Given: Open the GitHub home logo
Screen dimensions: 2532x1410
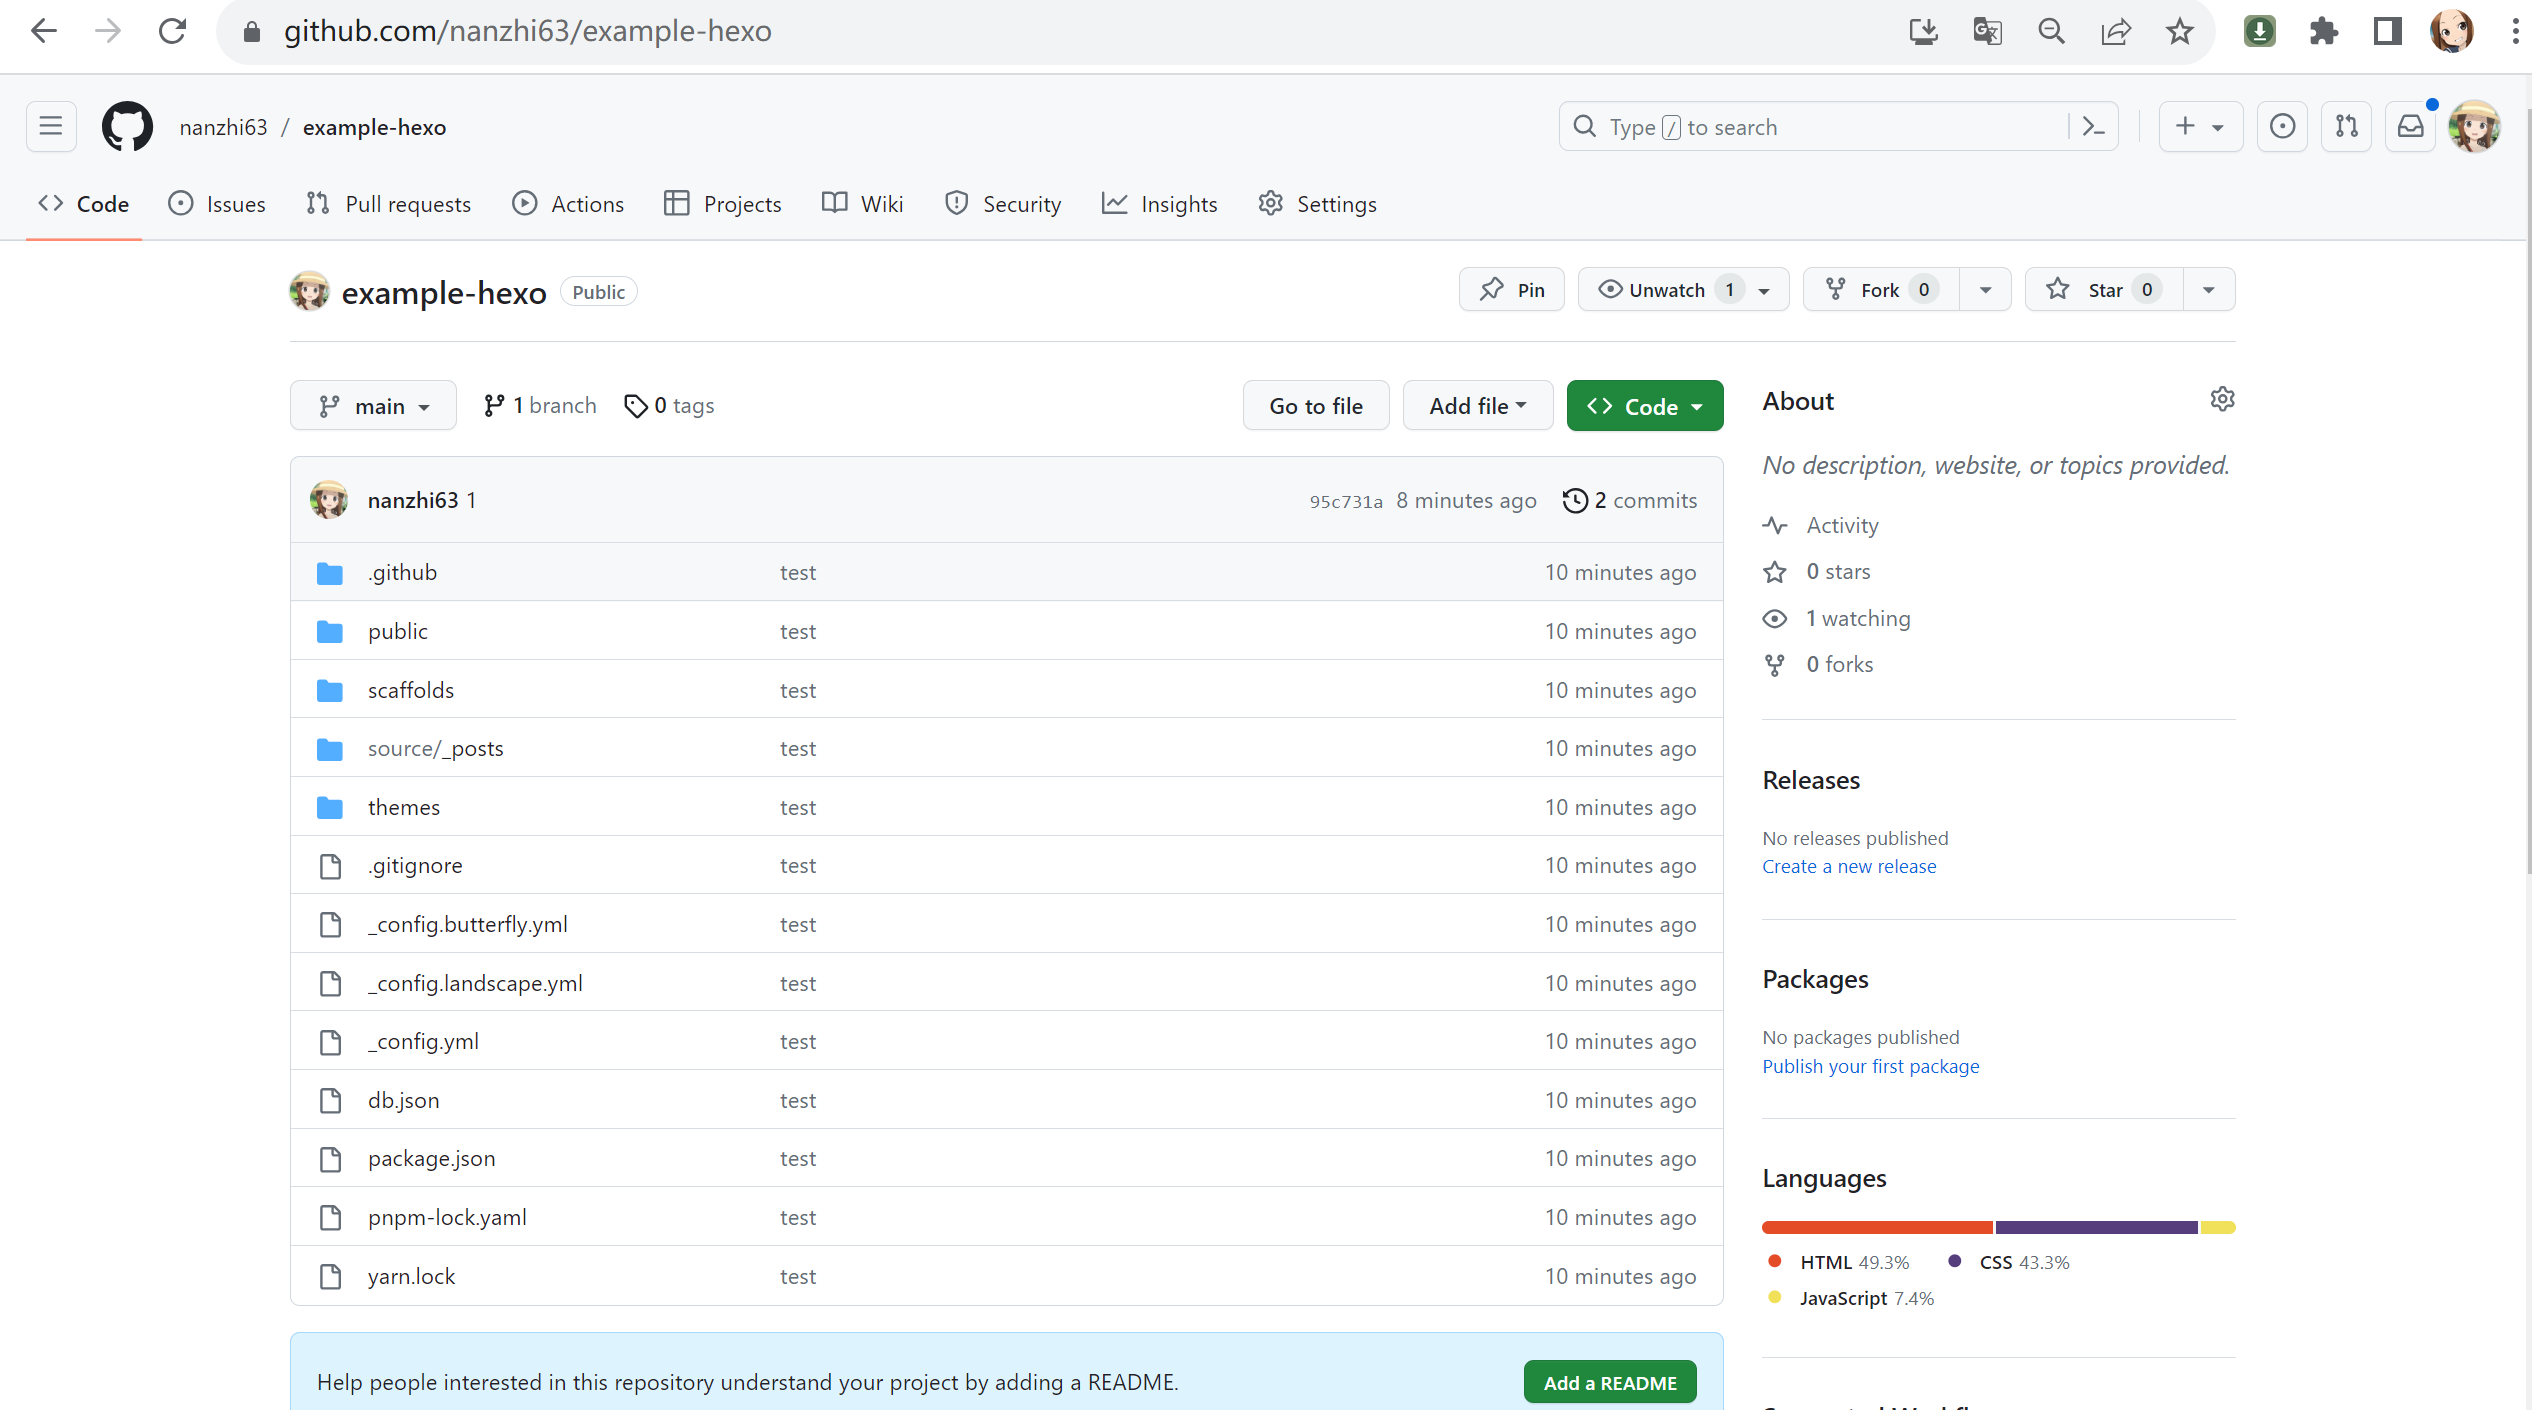Looking at the screenshot, I should pos(127,126).
